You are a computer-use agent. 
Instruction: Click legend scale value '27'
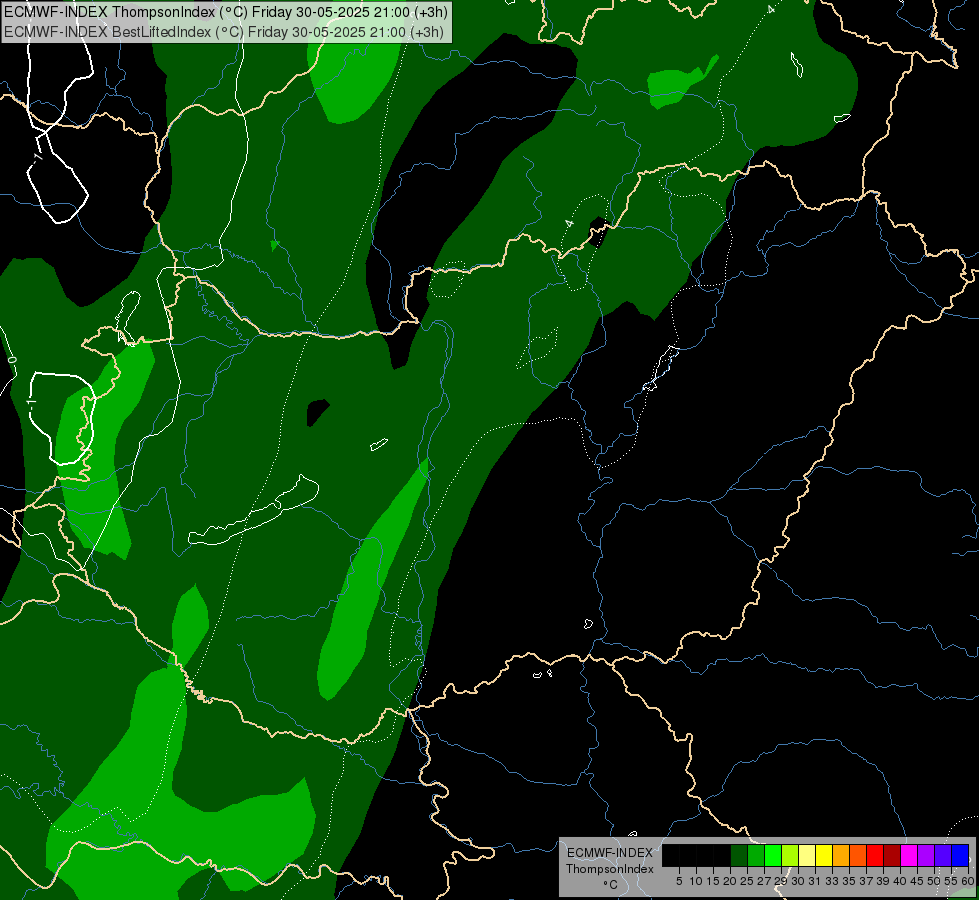point(764,881)
